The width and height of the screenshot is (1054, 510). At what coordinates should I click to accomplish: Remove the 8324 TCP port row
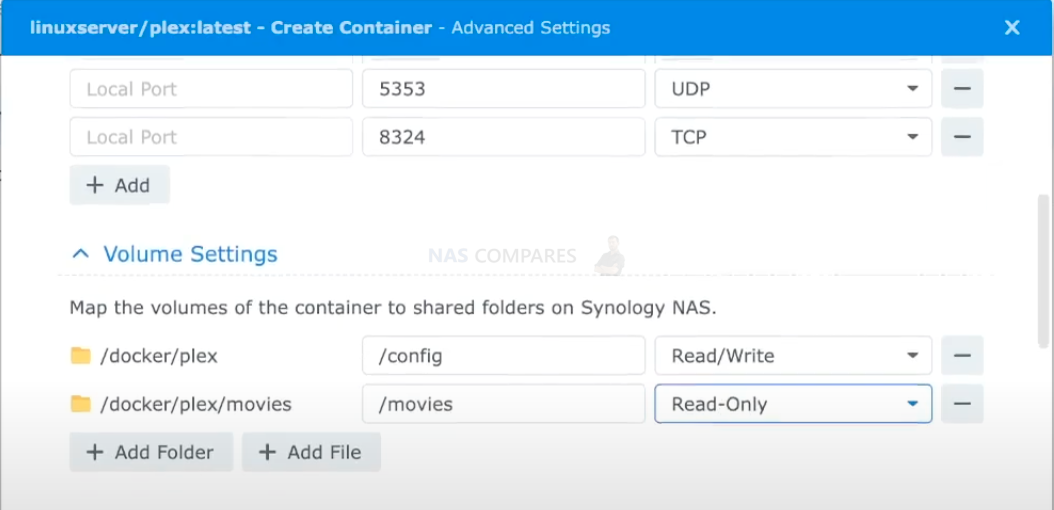pos(962,137)
